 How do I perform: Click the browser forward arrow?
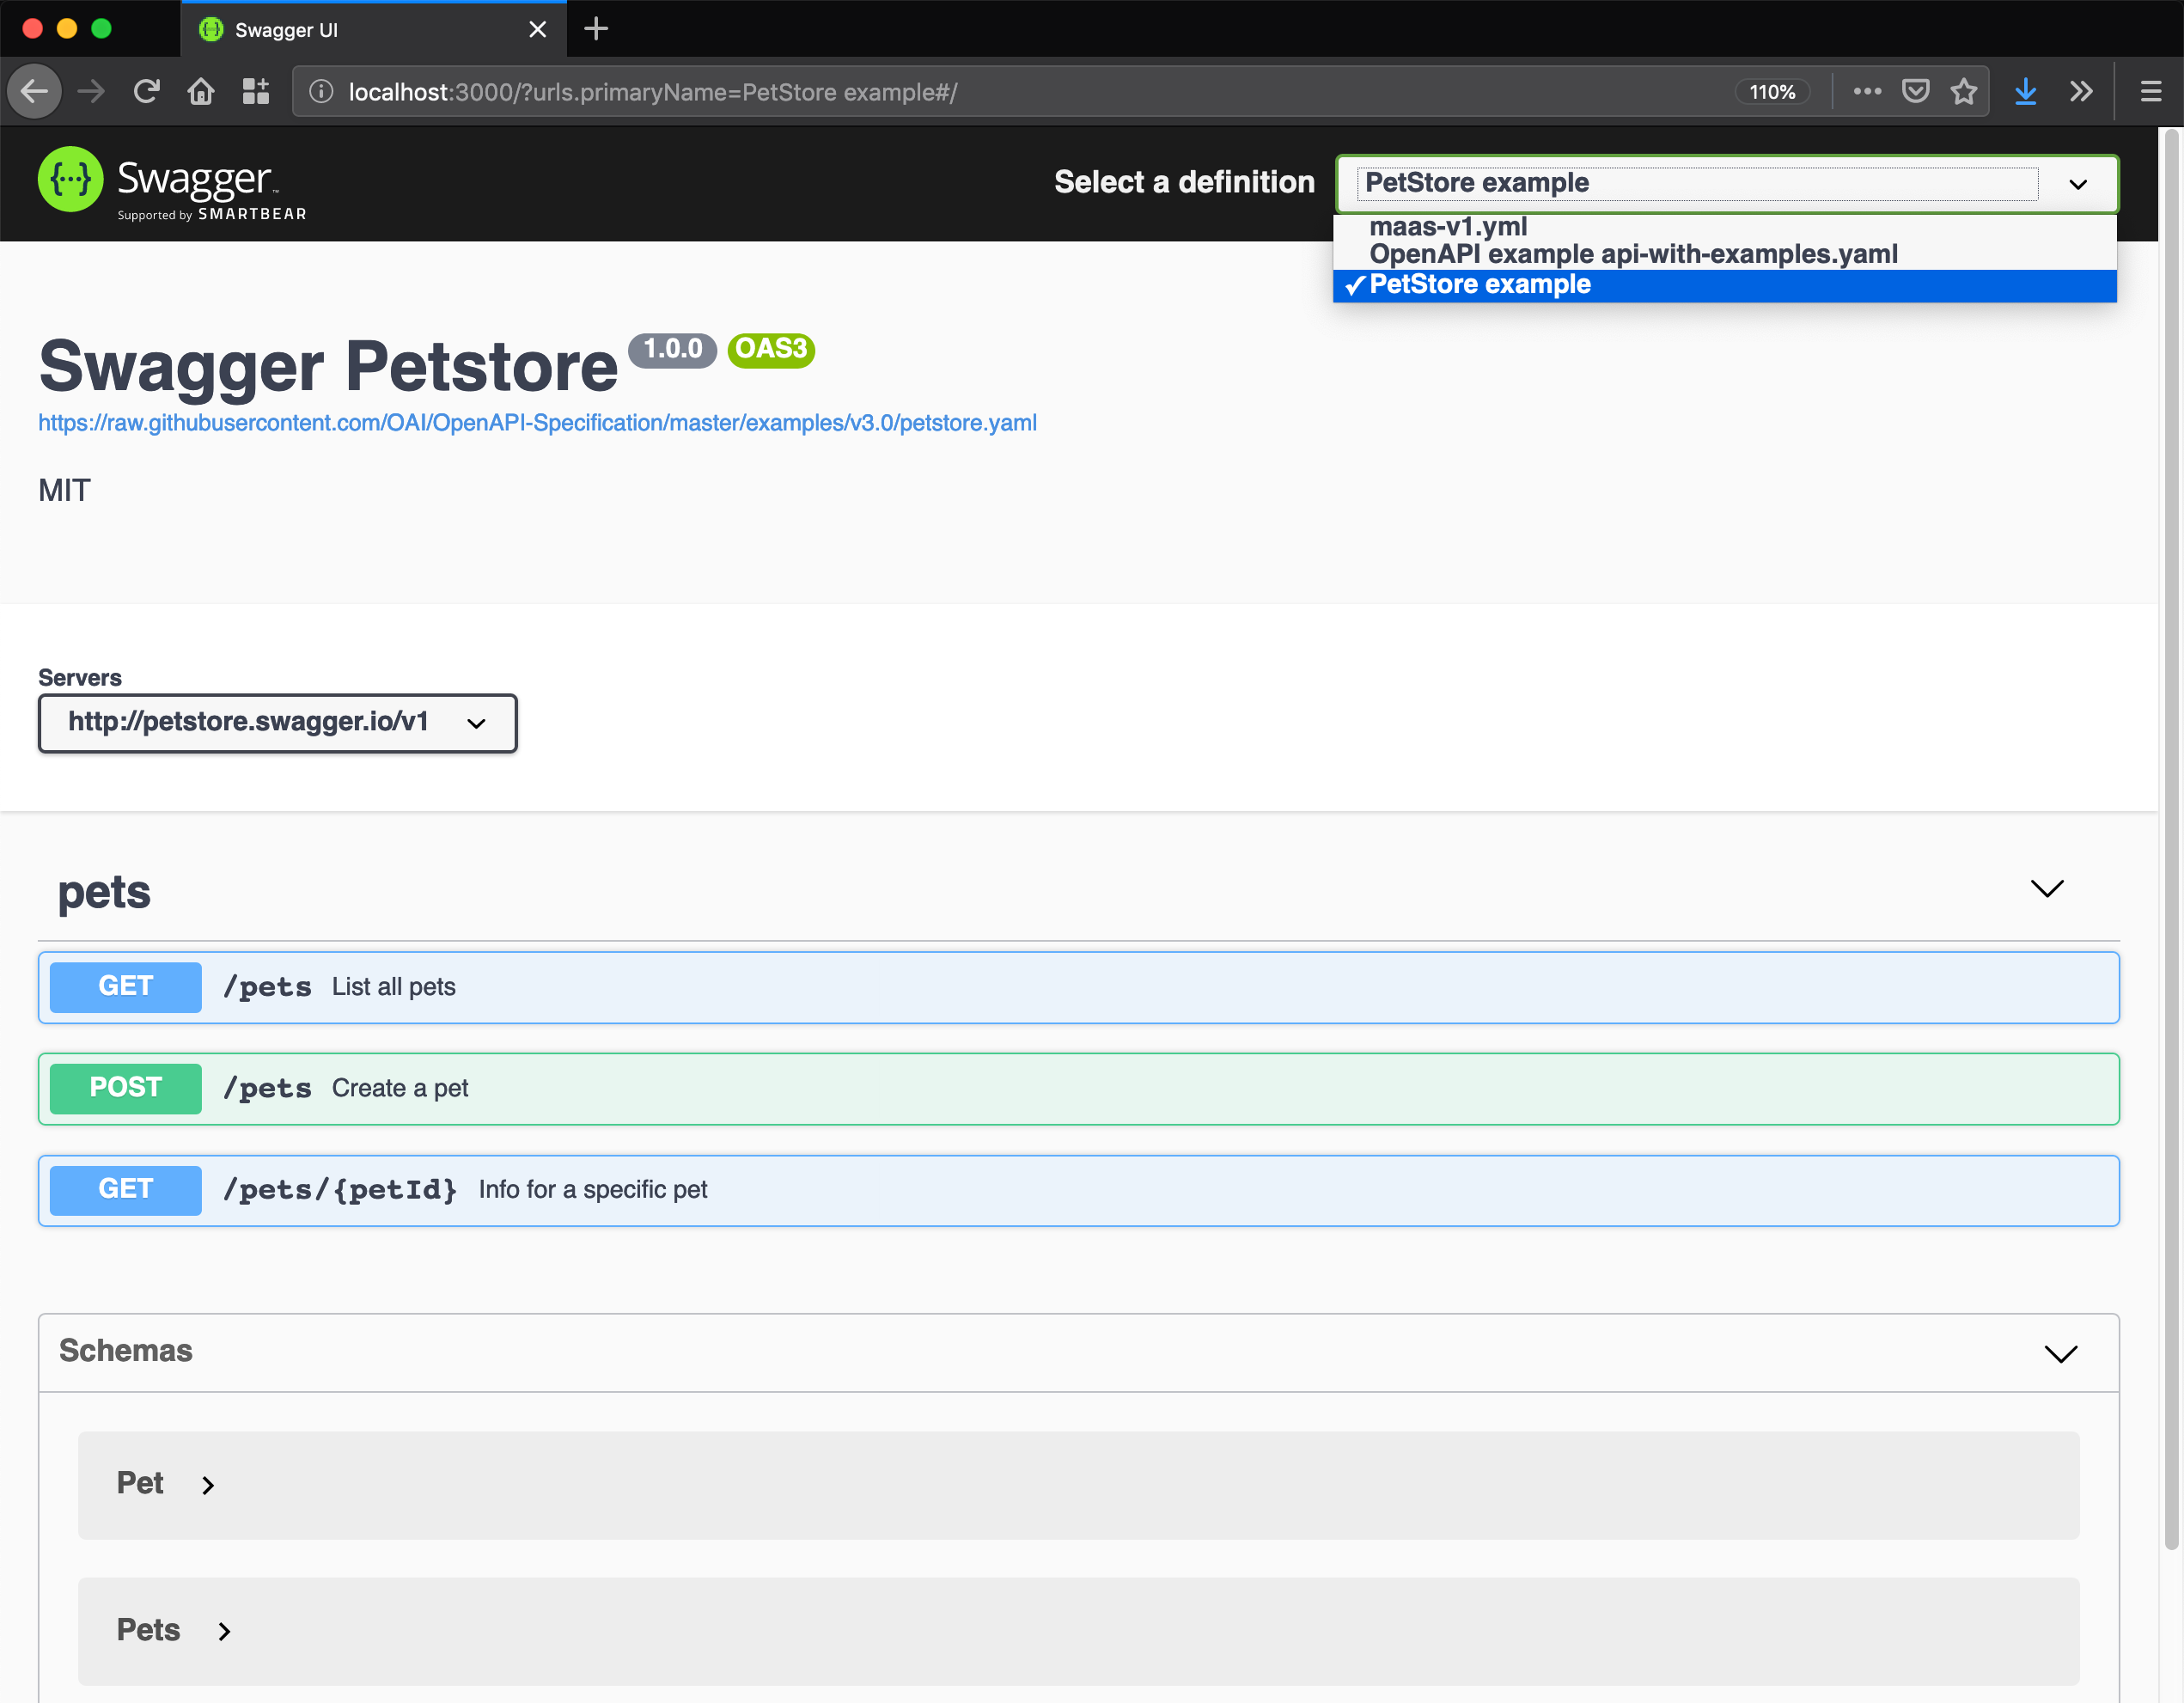click(91, 92)
